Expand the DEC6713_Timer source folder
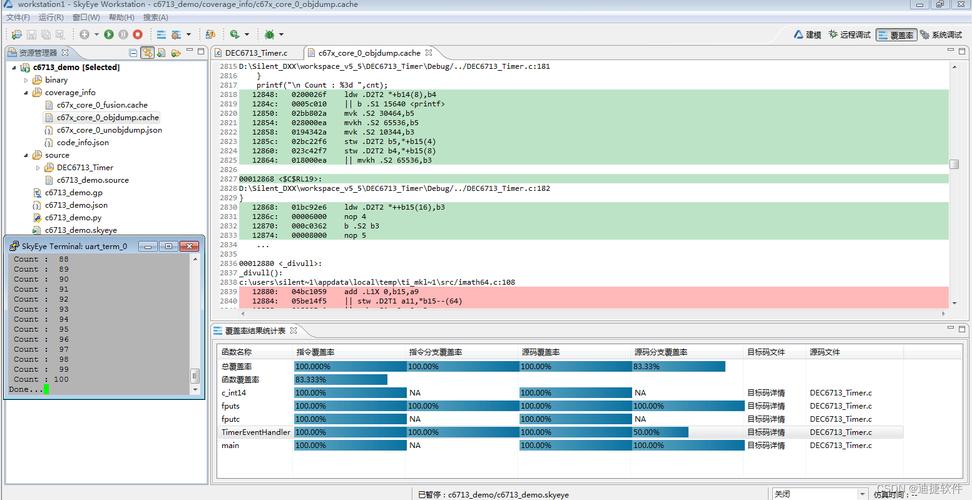This screenshot has width=972, height=500. (x=38, y=168)
